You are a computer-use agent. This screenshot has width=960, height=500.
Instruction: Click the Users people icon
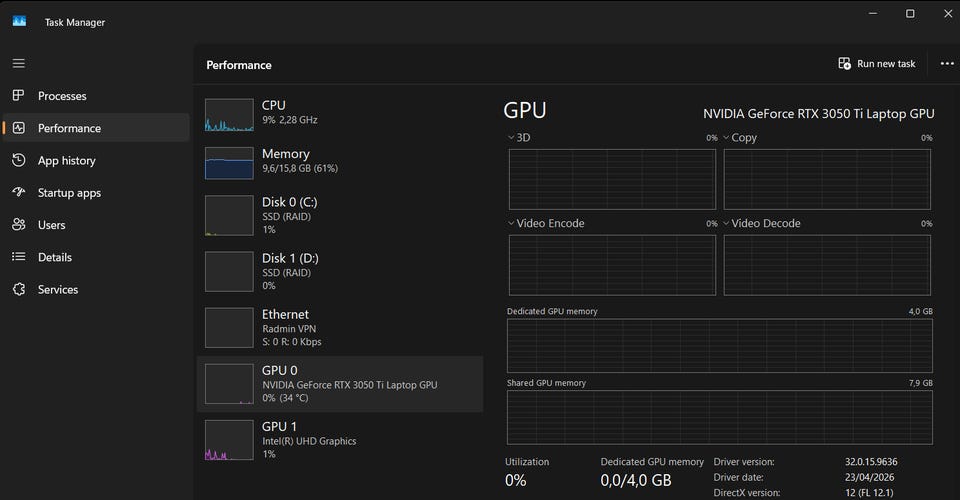pyautogui.click(x=18, y=225)
